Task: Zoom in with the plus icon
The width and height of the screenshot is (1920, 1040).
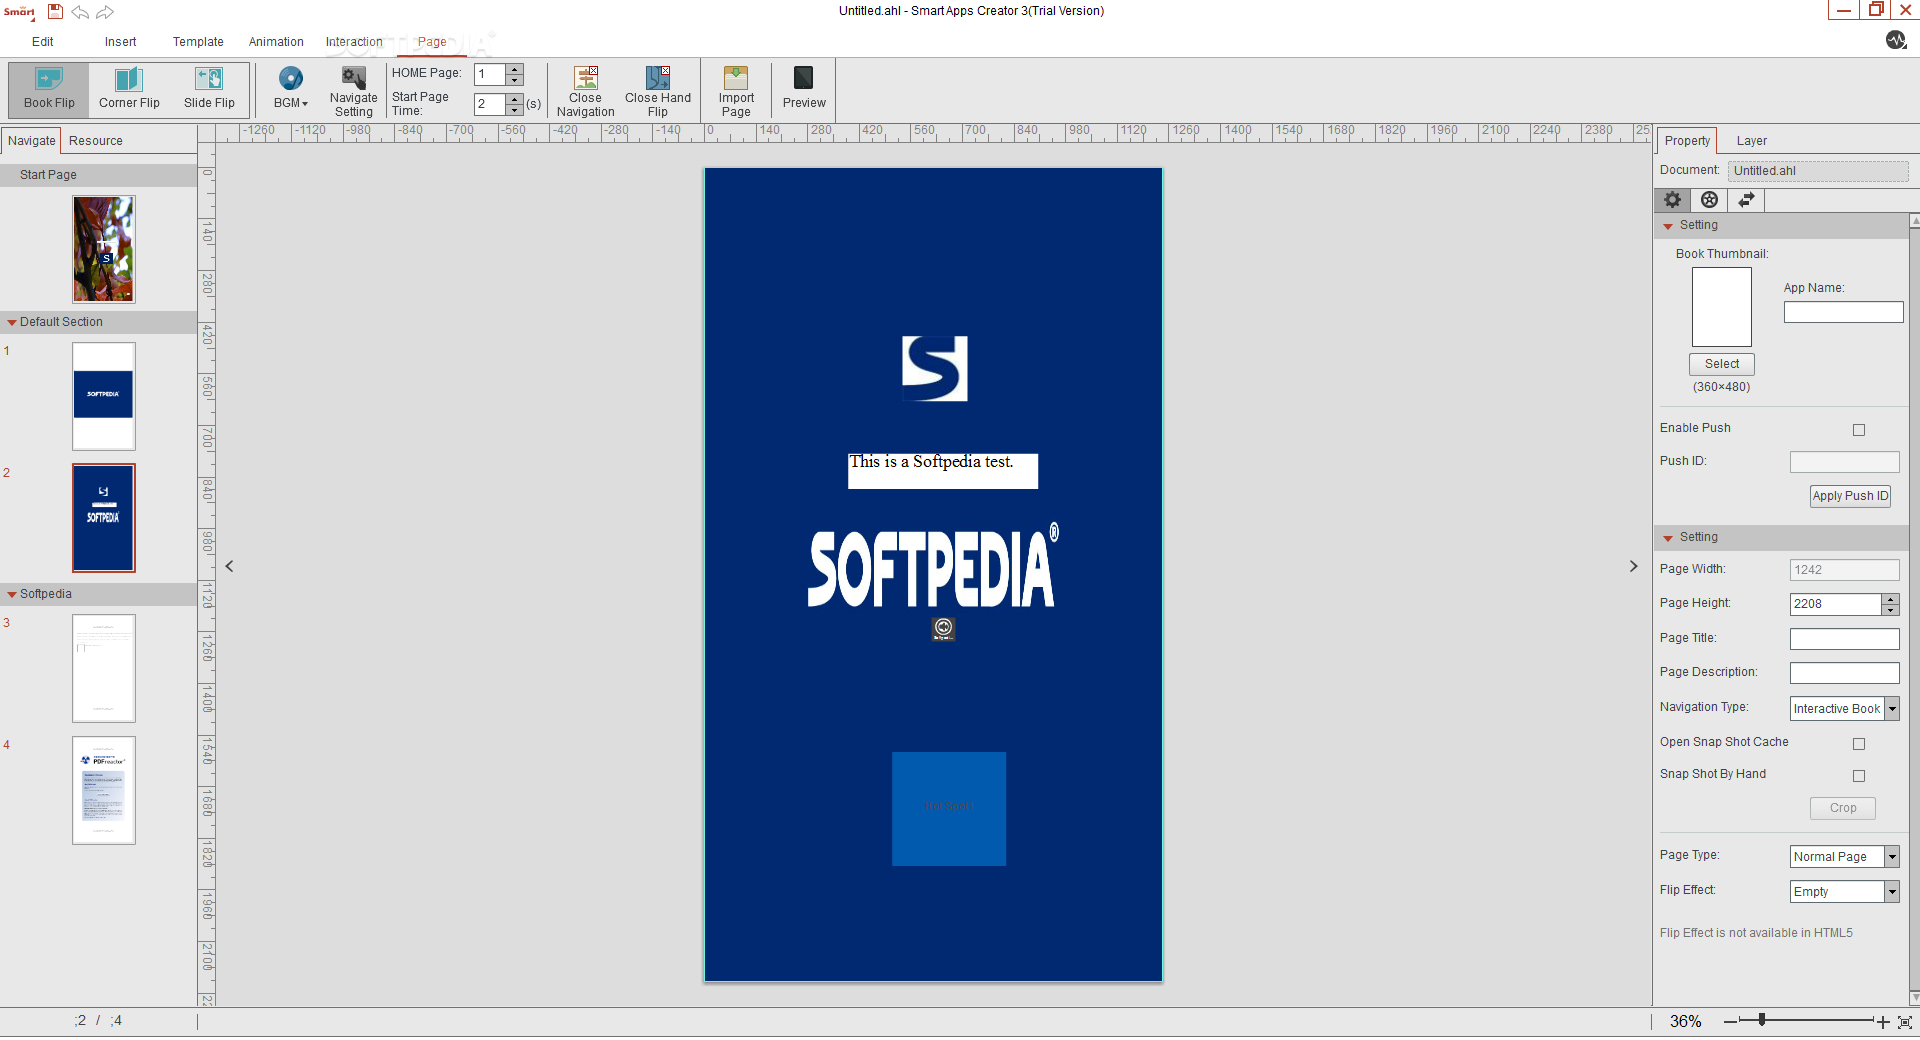Action: (1883, 1022)
